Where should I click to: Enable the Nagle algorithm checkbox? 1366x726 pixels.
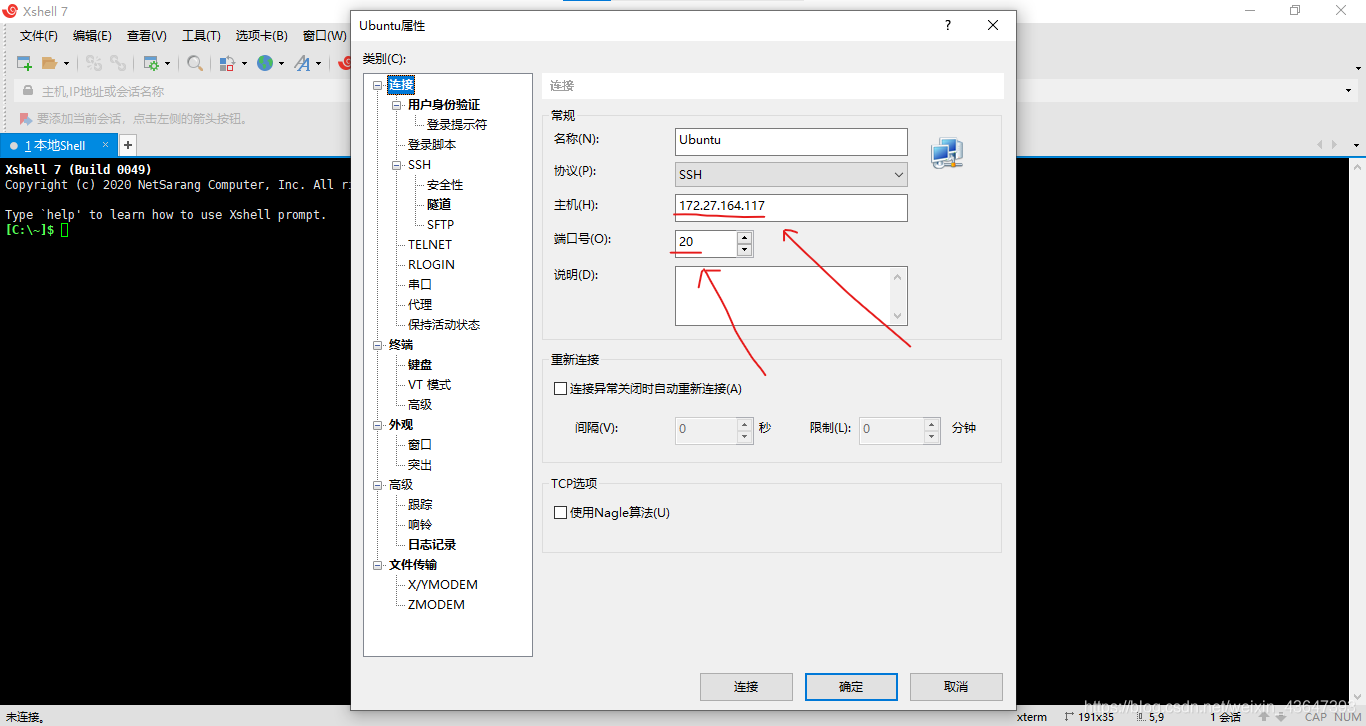tap(560, 512)
